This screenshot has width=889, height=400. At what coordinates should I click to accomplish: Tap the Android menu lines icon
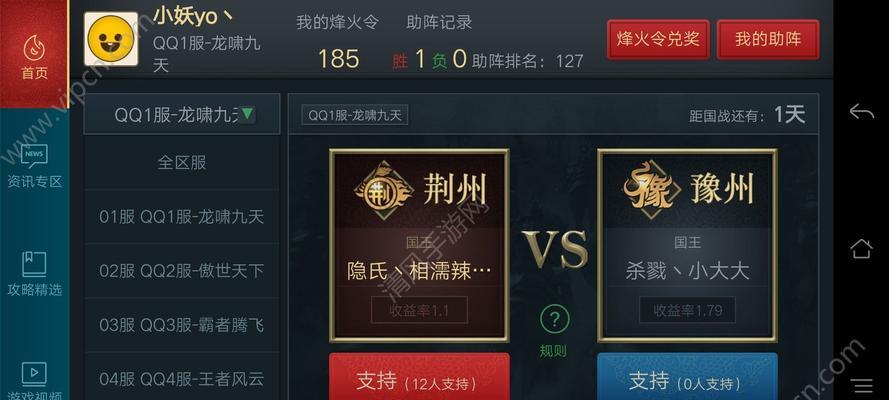[x=862, y=386]
